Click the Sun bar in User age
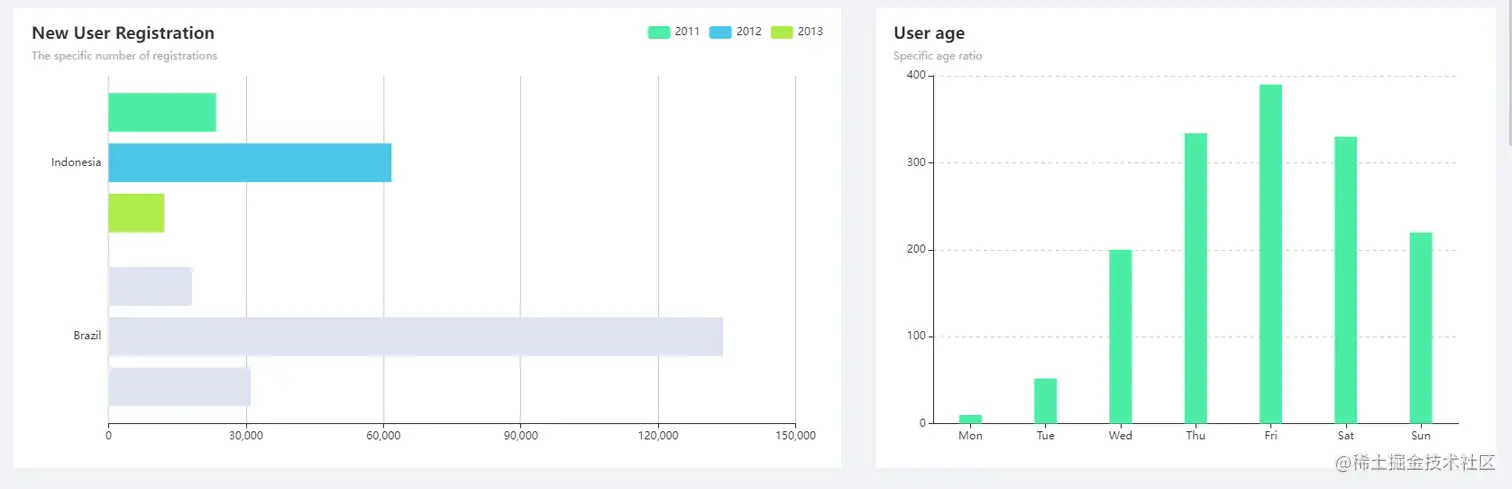Image resolution: width=1512 pixels, height=489 pixels. (1420, 328)
